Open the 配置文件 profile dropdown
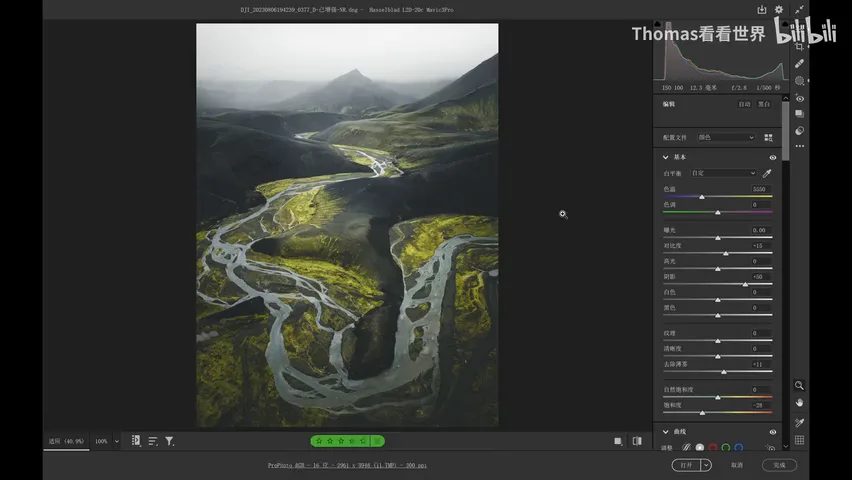 tap(726, 138)
